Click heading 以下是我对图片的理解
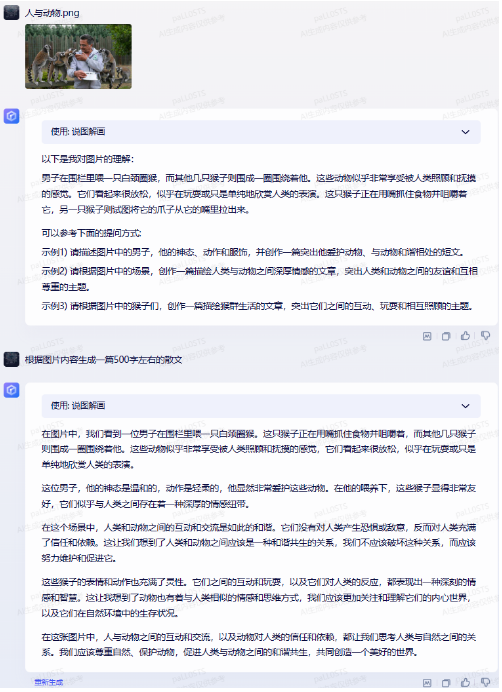 click(x=88, y=159)
